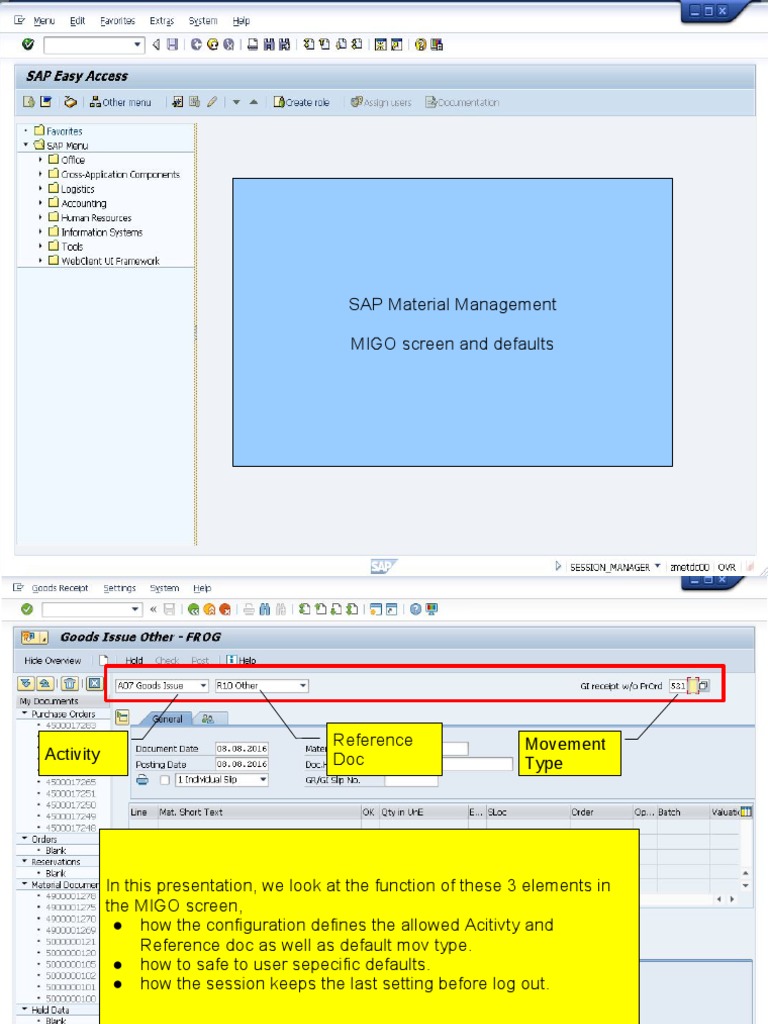The width and height of the screenshot is (768, 1024).
Task: Click search help icon beside movement type
Action: 703,686
